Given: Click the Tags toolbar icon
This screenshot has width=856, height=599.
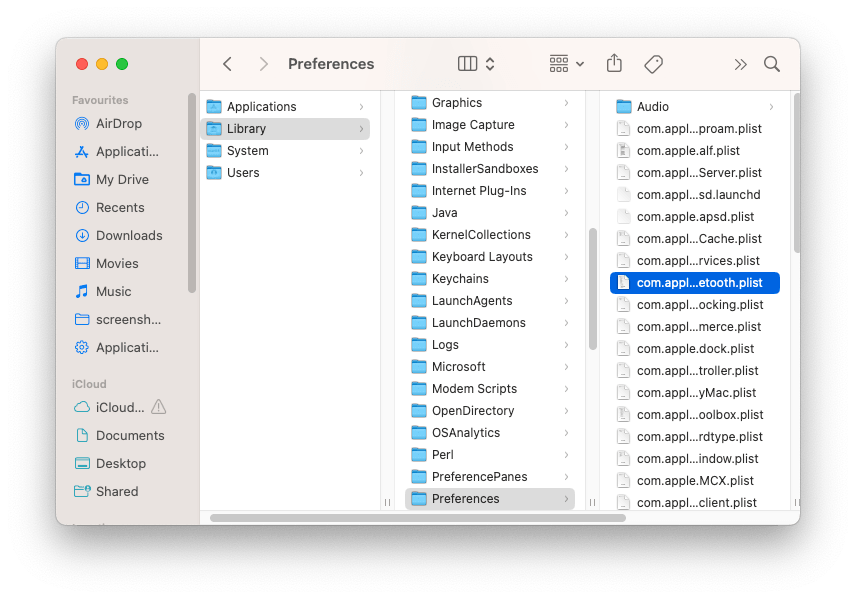Looking at the screenshot, I should [x=653, y=64].
